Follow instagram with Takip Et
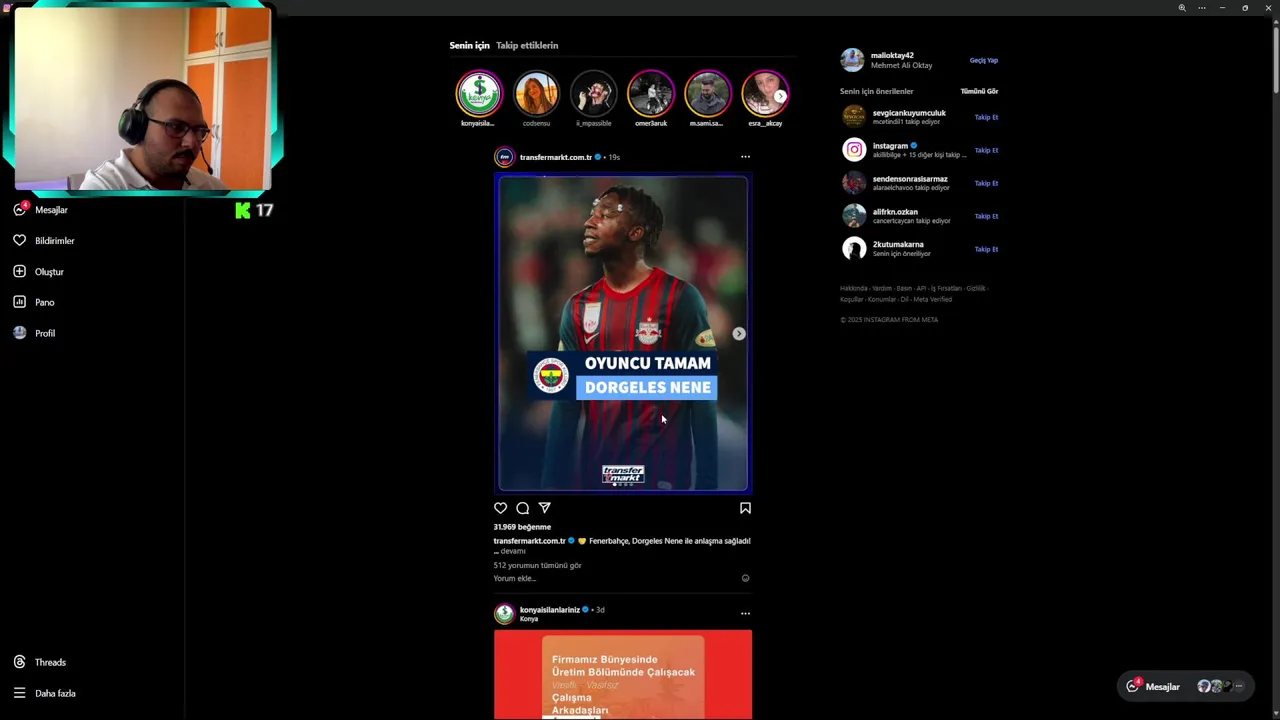1280x720 pixels. click(x=986, y=150)
